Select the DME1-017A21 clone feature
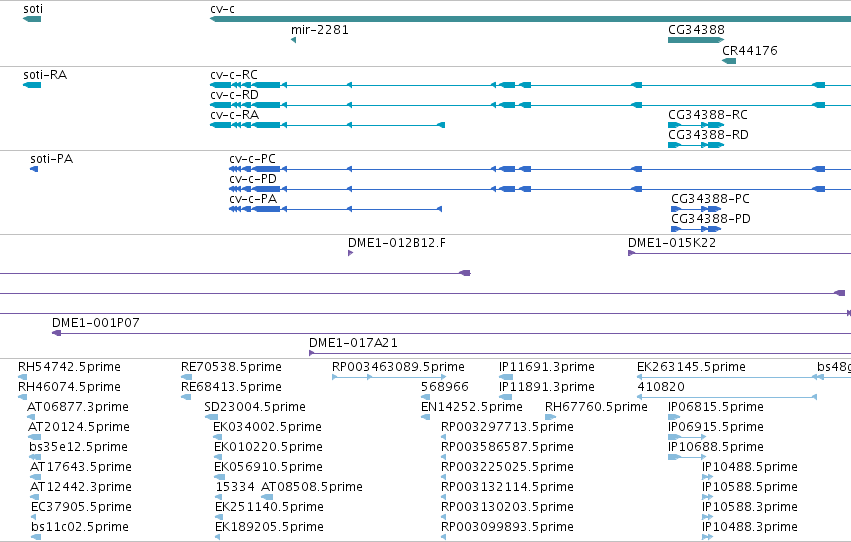This screenshot has height=542, width=851. [580, 353]
